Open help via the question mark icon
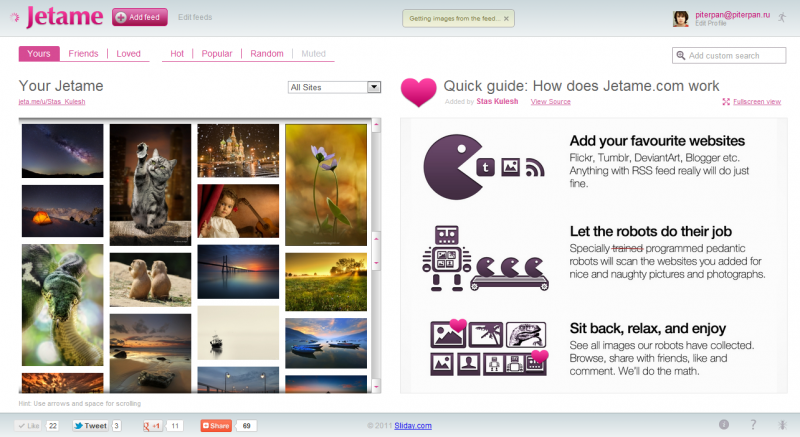800x437 pixels. tap(753, 424)
